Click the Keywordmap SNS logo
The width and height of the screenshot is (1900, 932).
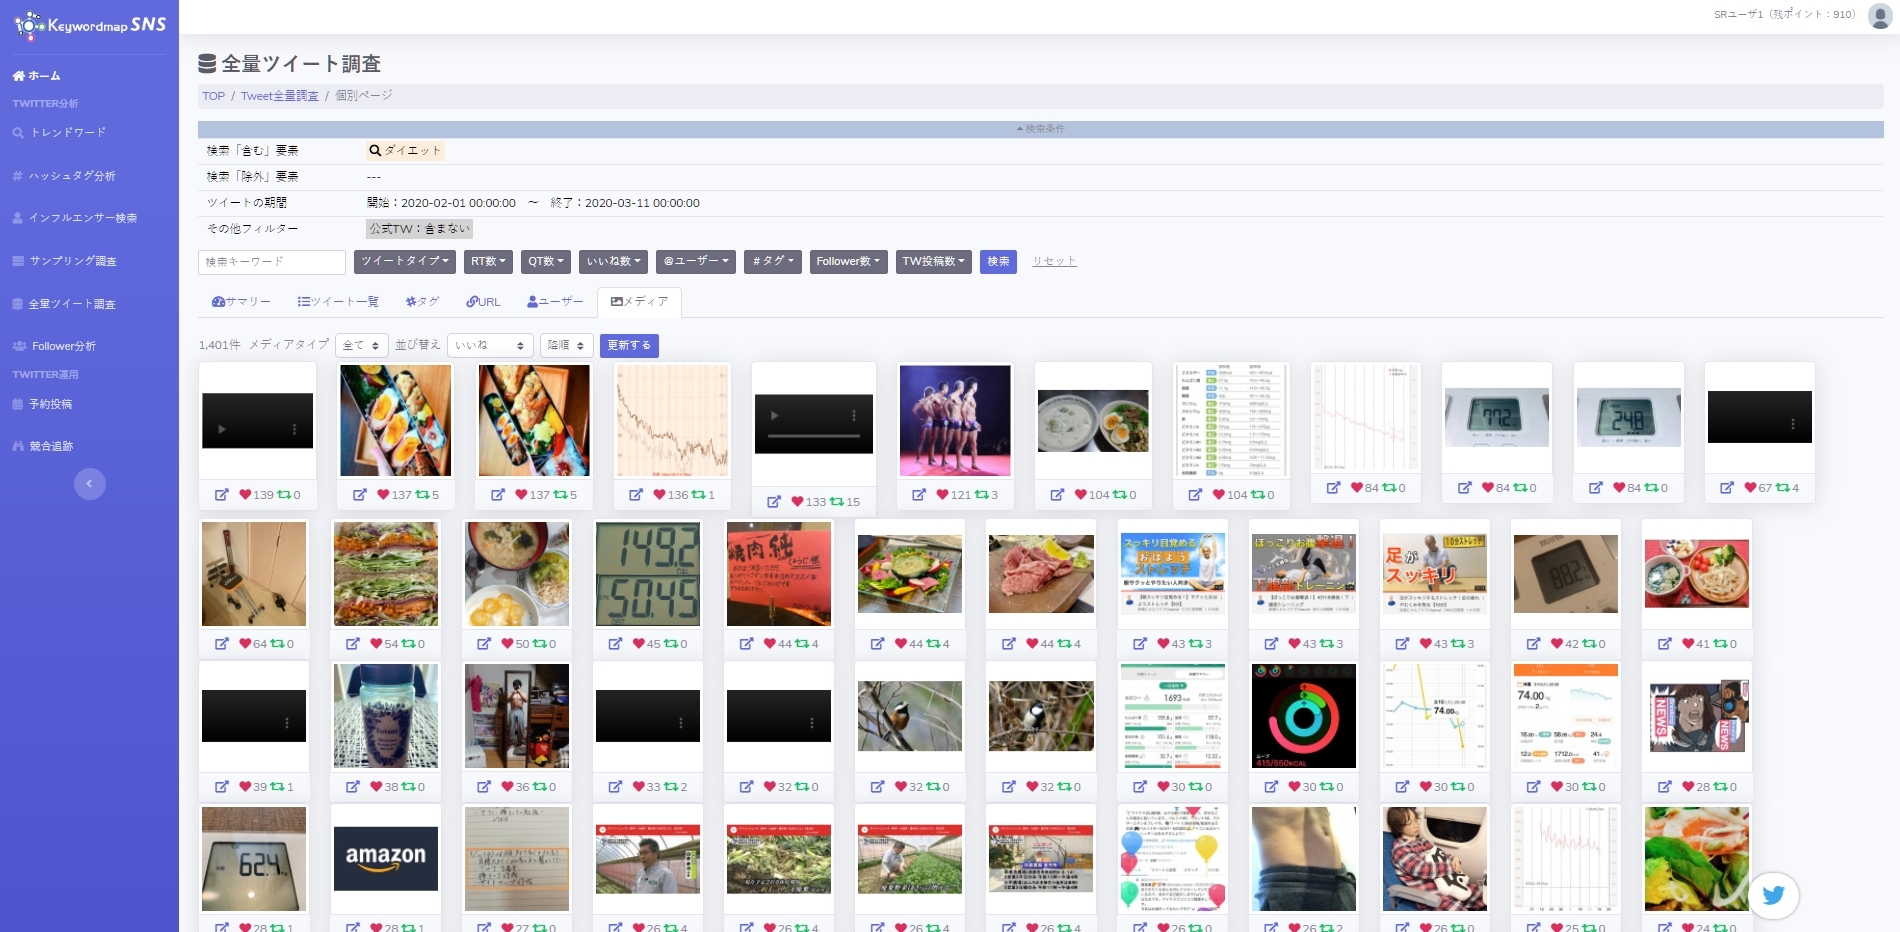pos(90,25)
